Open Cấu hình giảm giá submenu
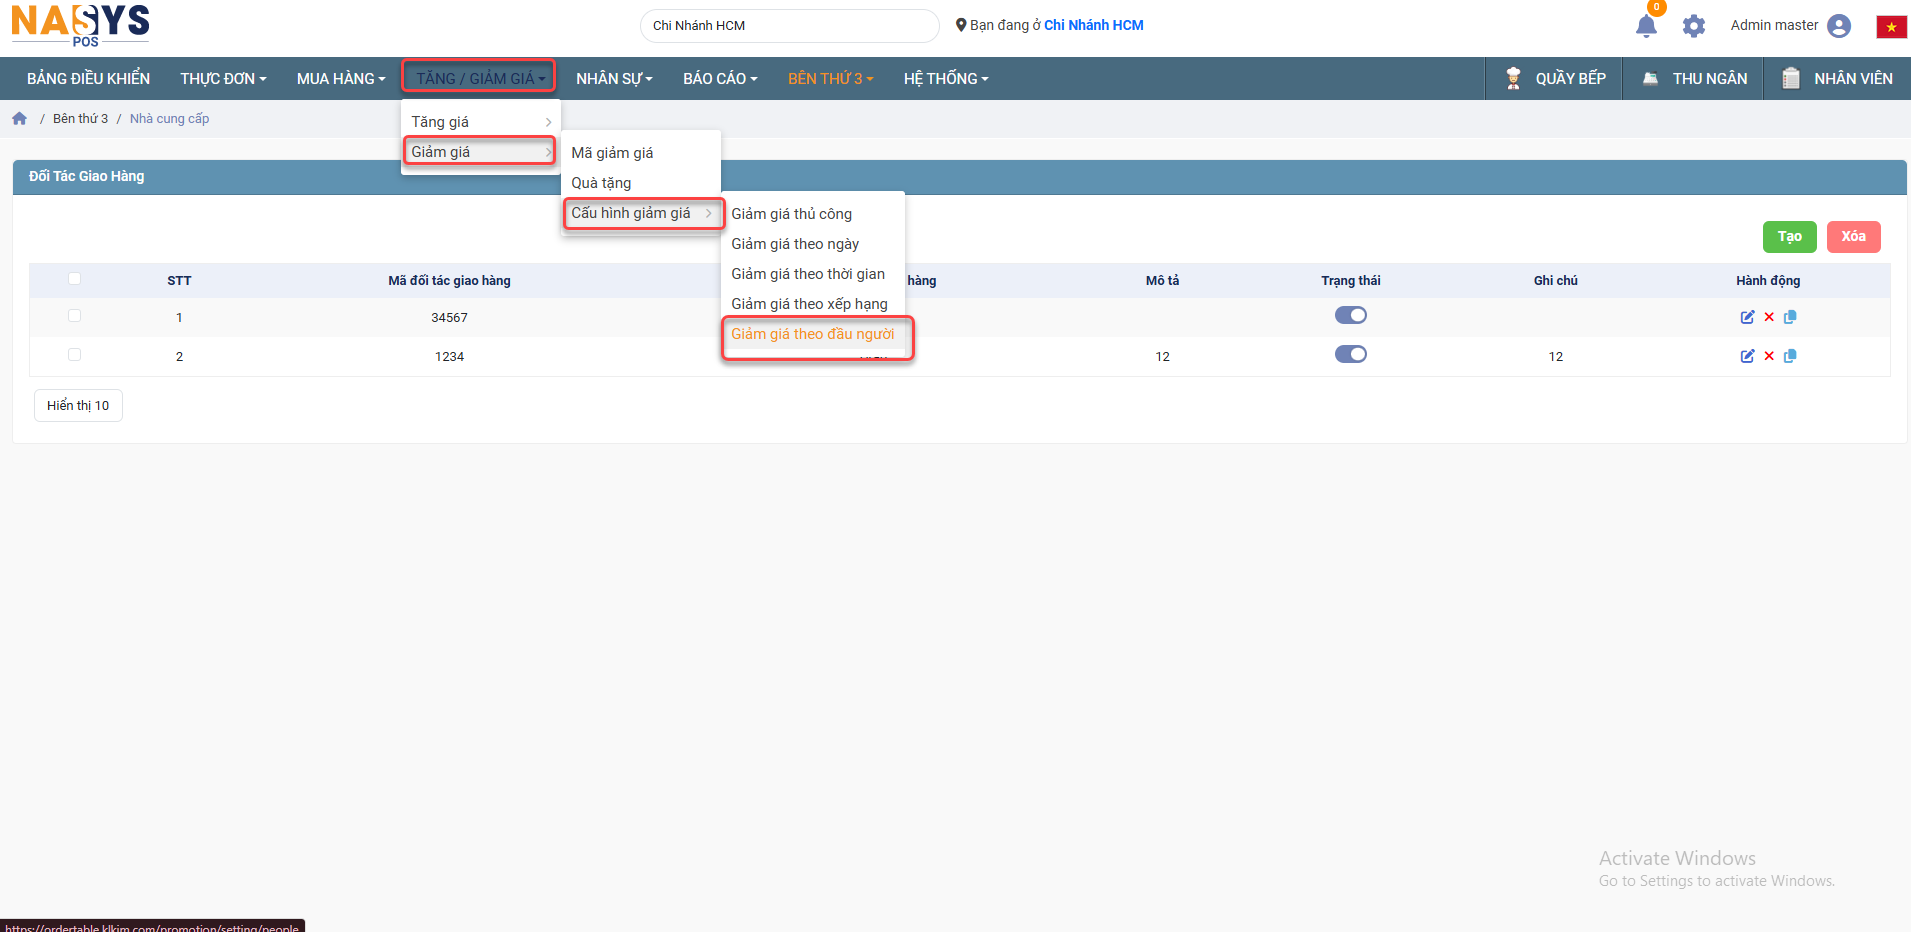The width and height of the screenshot is (1911, 932). (x=642, y=213)
